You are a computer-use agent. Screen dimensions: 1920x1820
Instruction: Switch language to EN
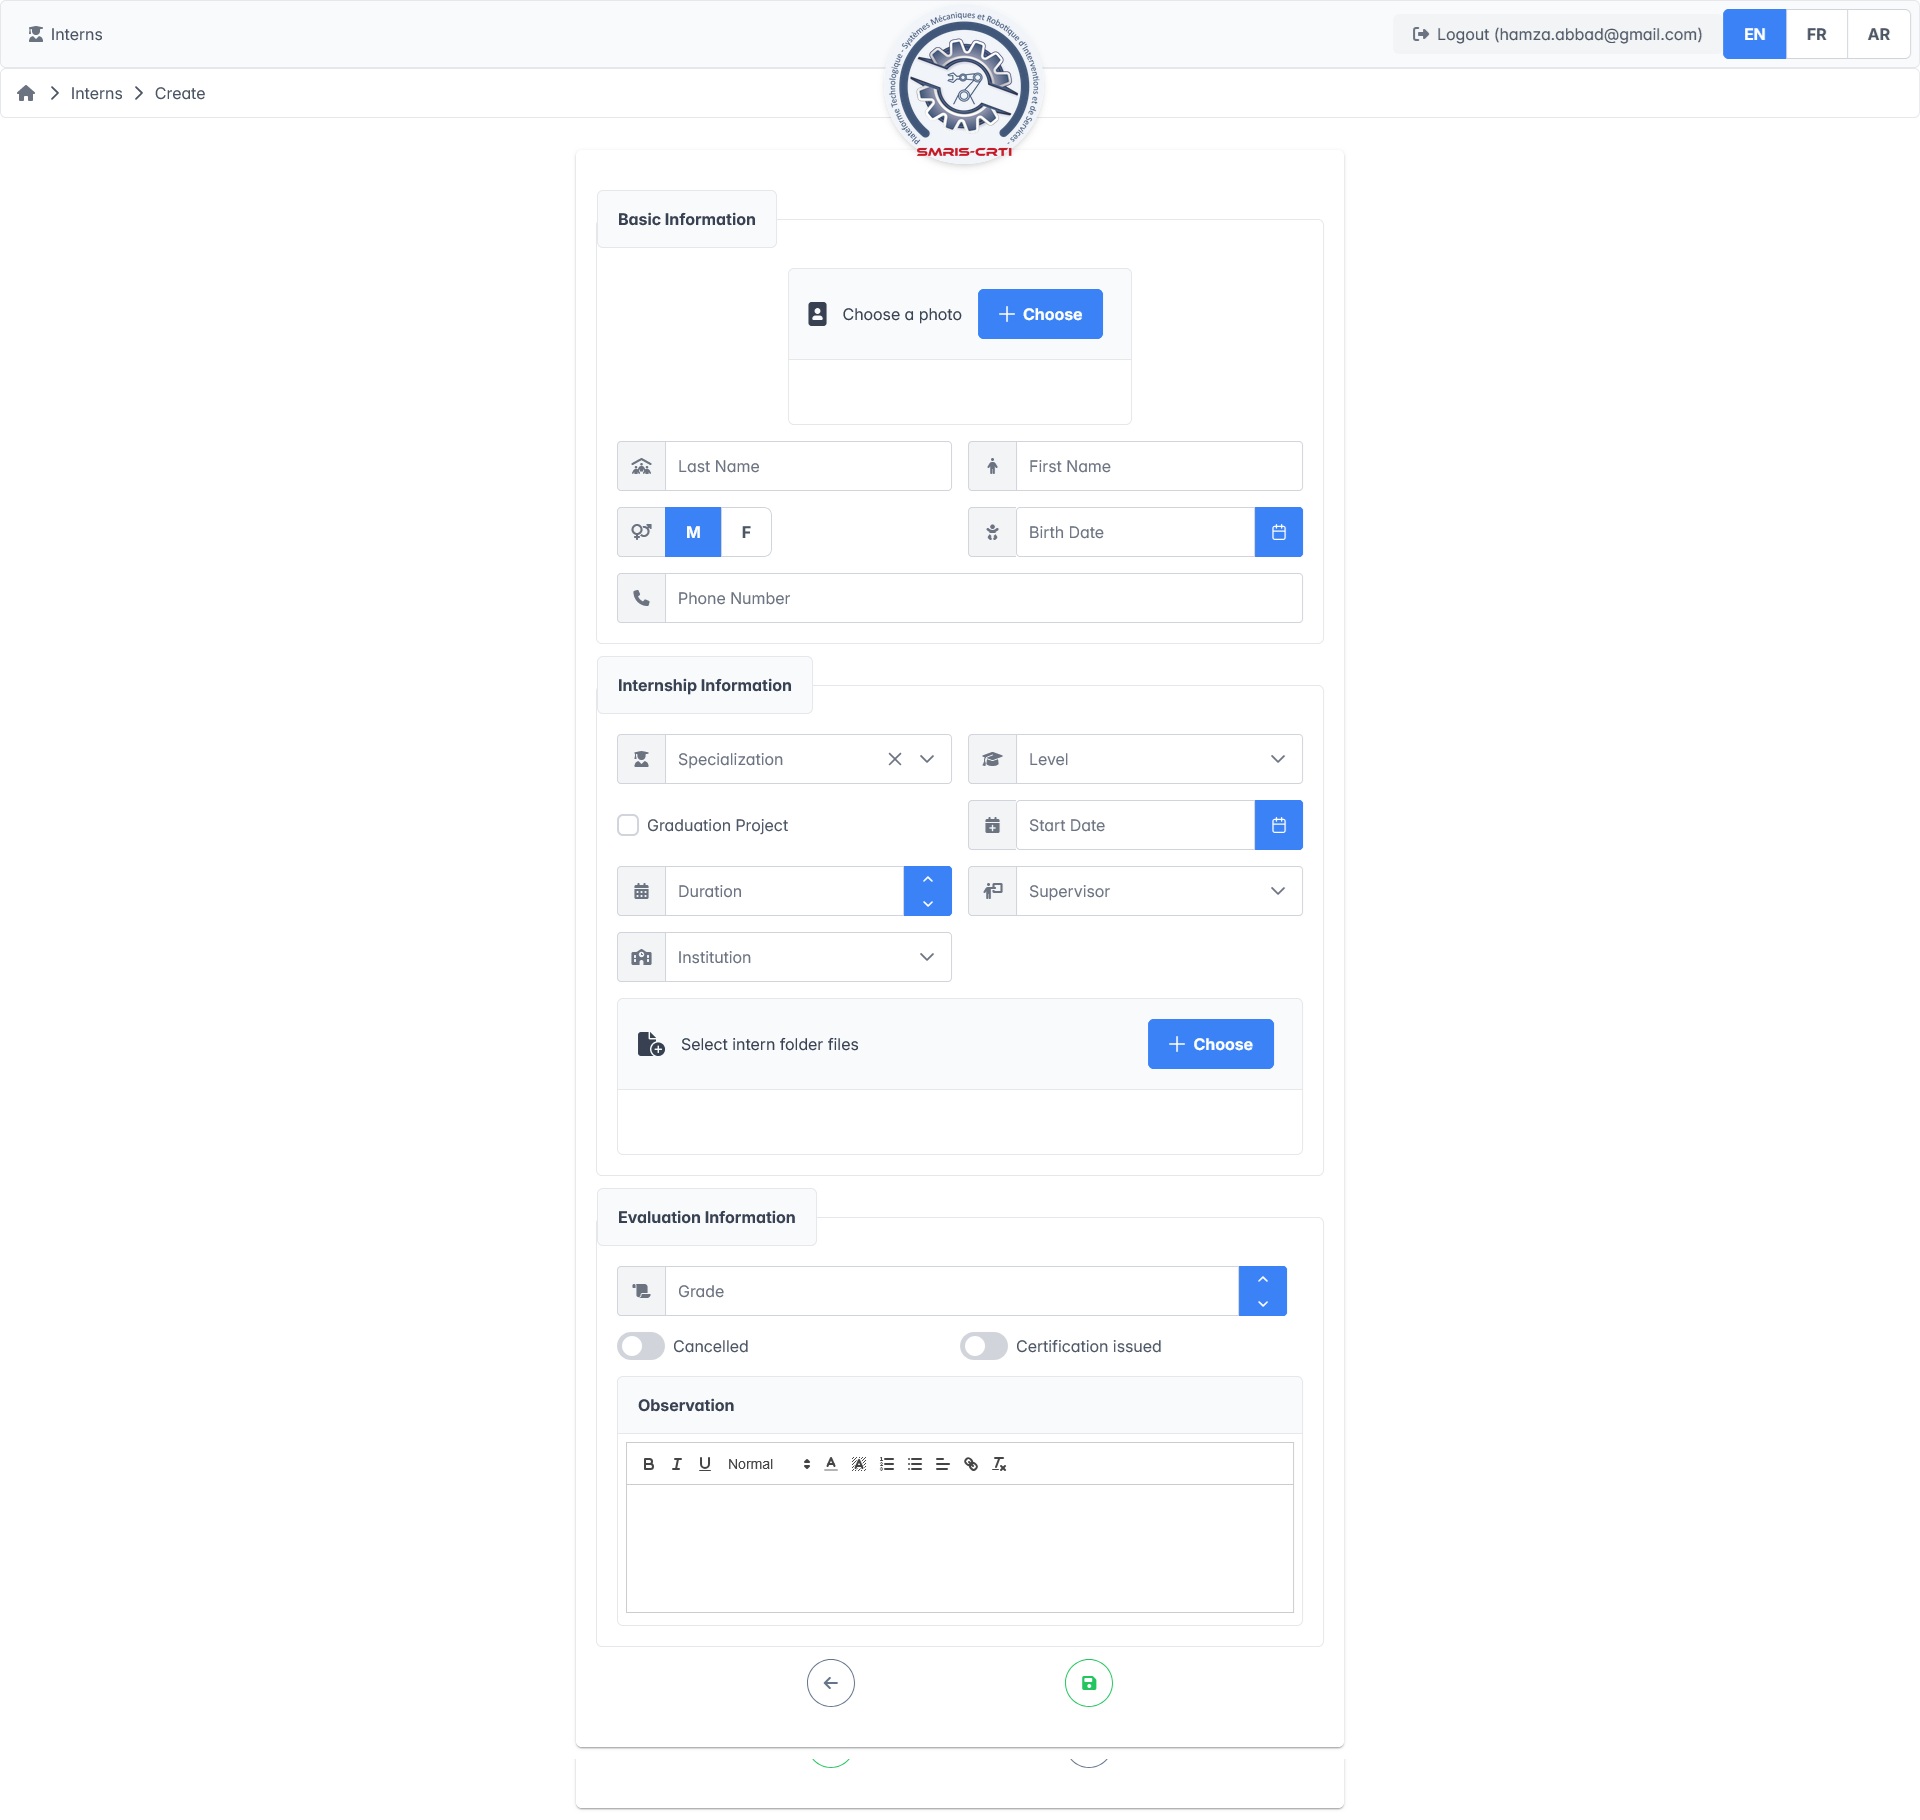pos(1754,34)
